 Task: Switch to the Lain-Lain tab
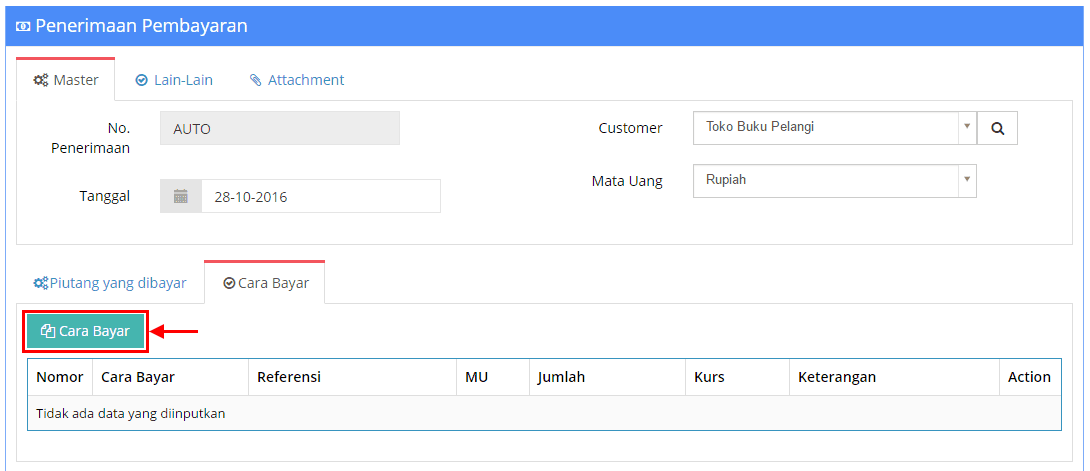coord(174,80)
